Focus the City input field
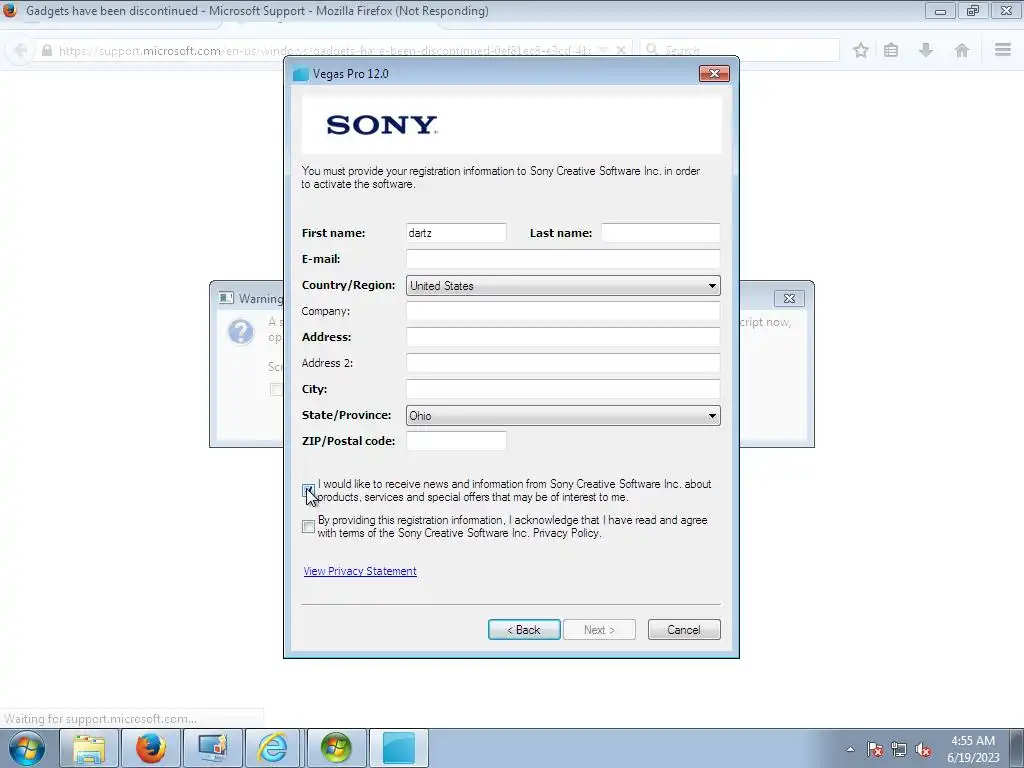 (563, 389)
